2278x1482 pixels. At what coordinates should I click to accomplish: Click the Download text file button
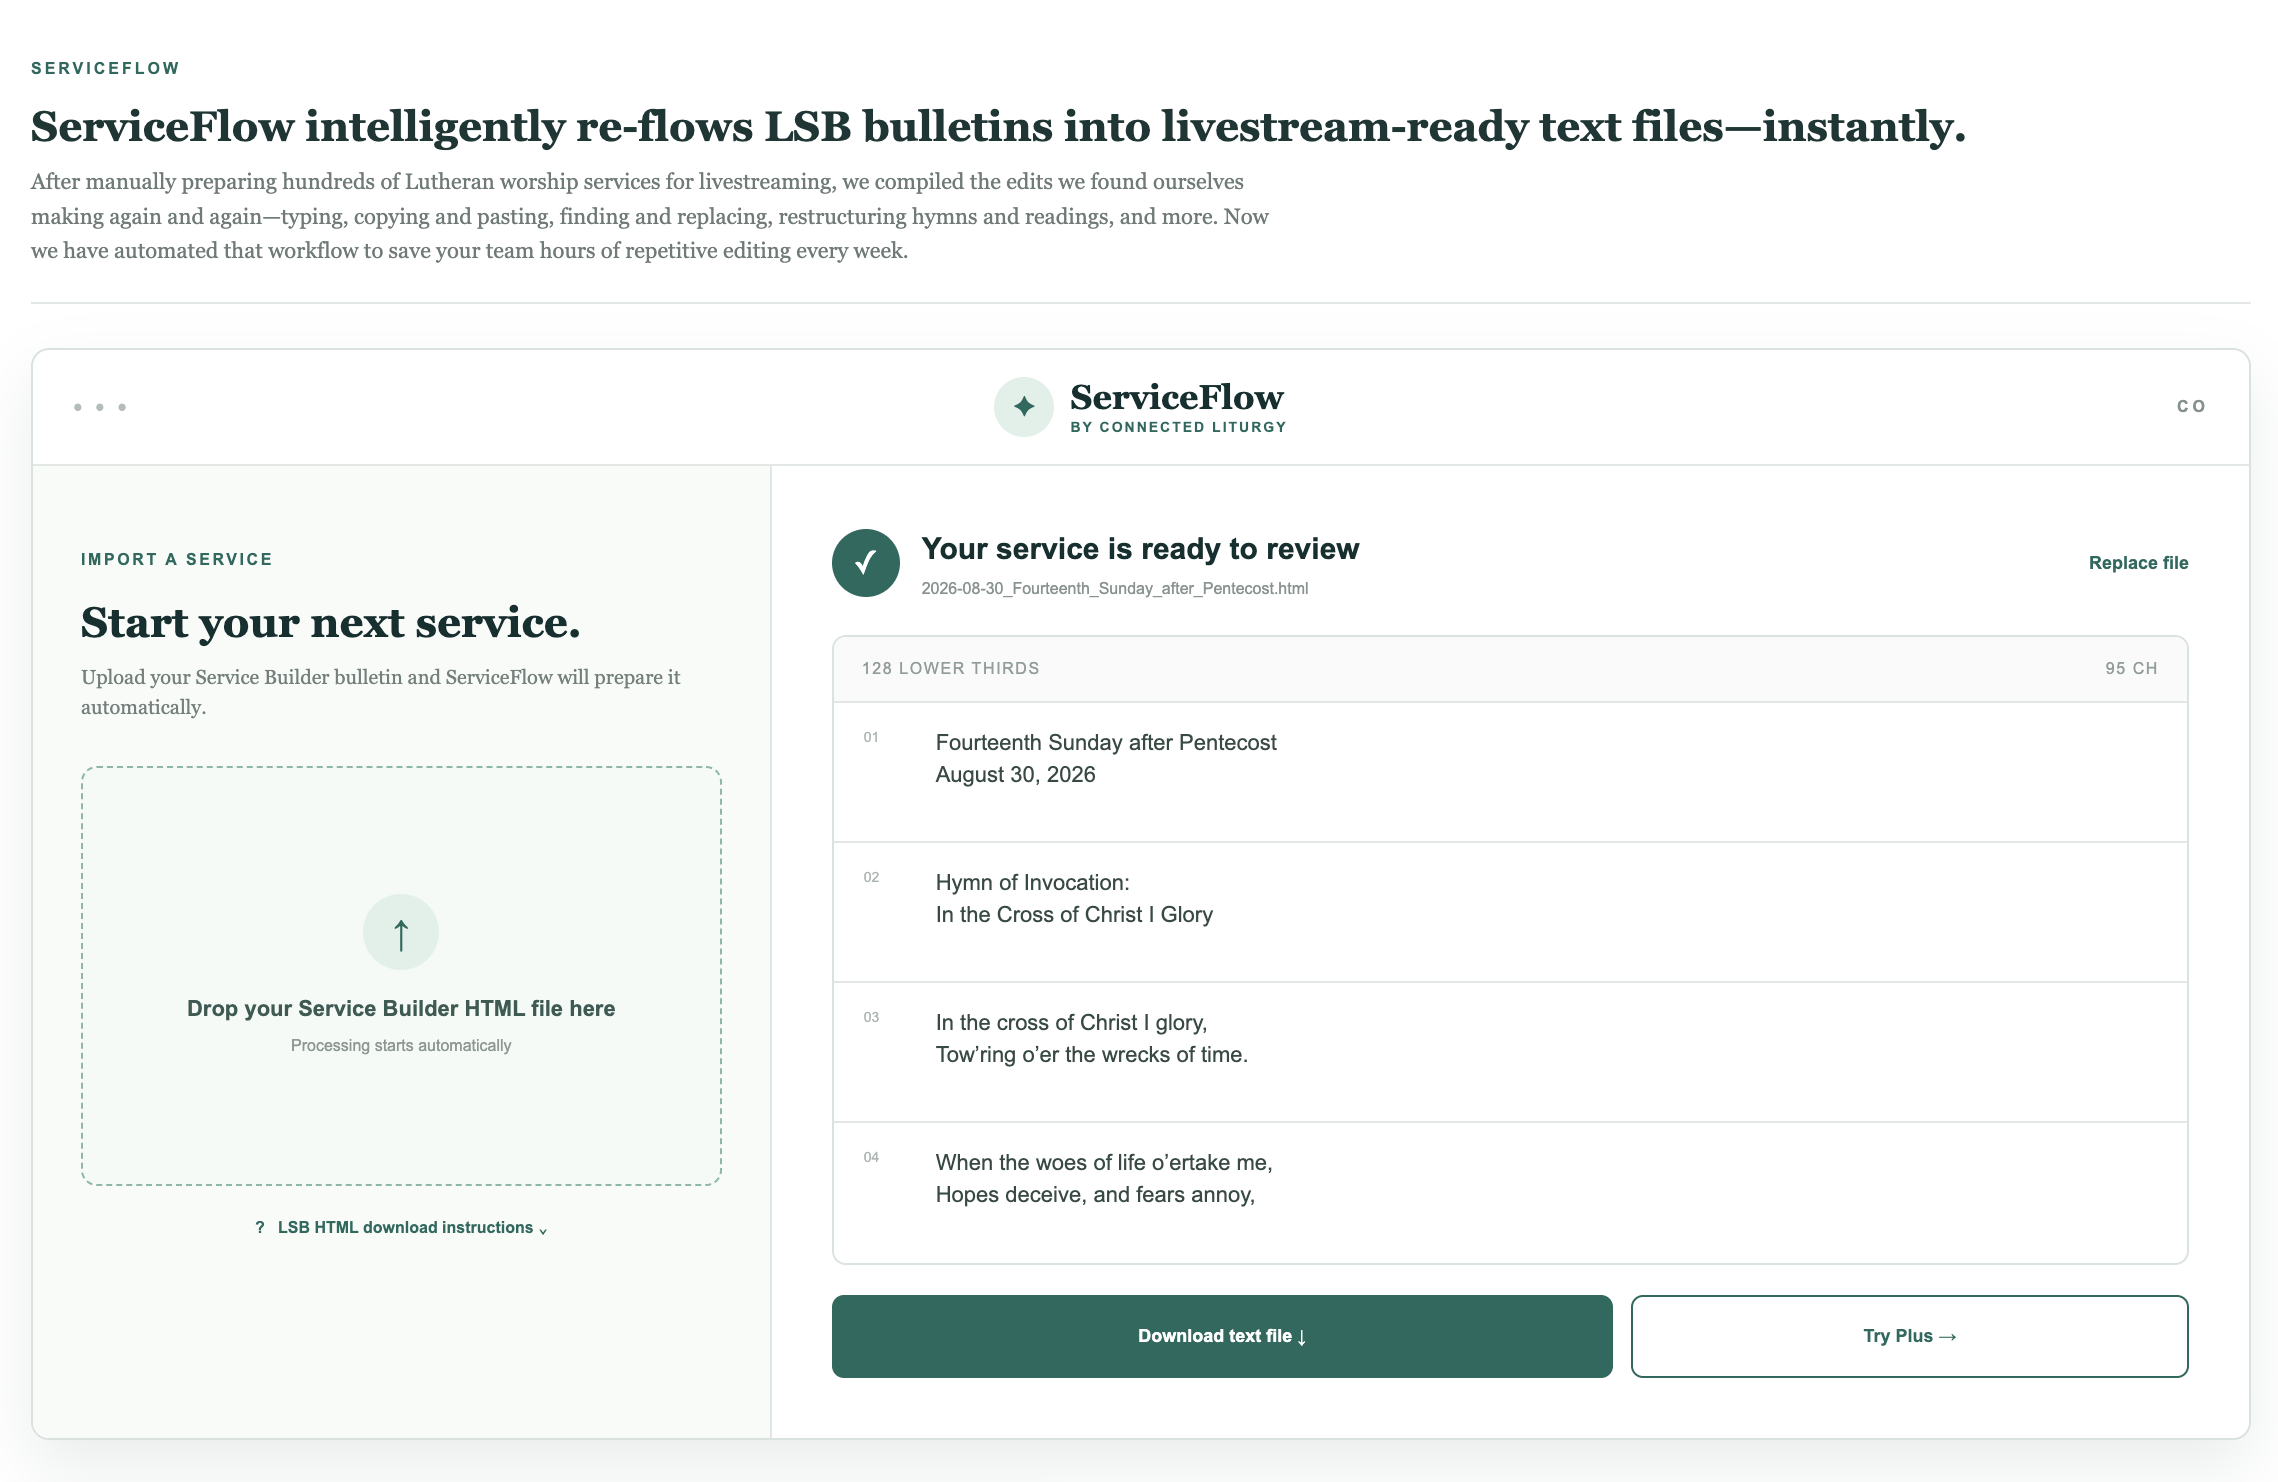pos(1222,1336)
